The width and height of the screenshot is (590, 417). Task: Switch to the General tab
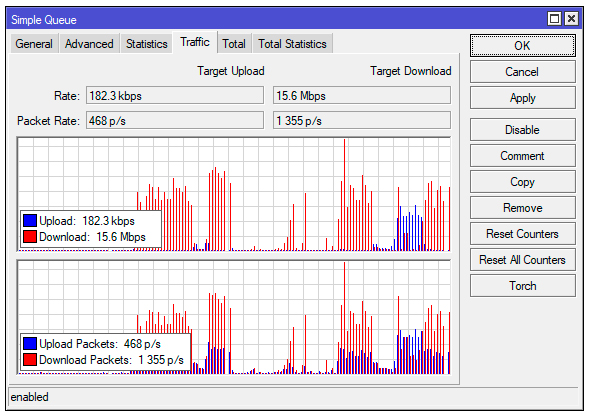coord(34,44)
